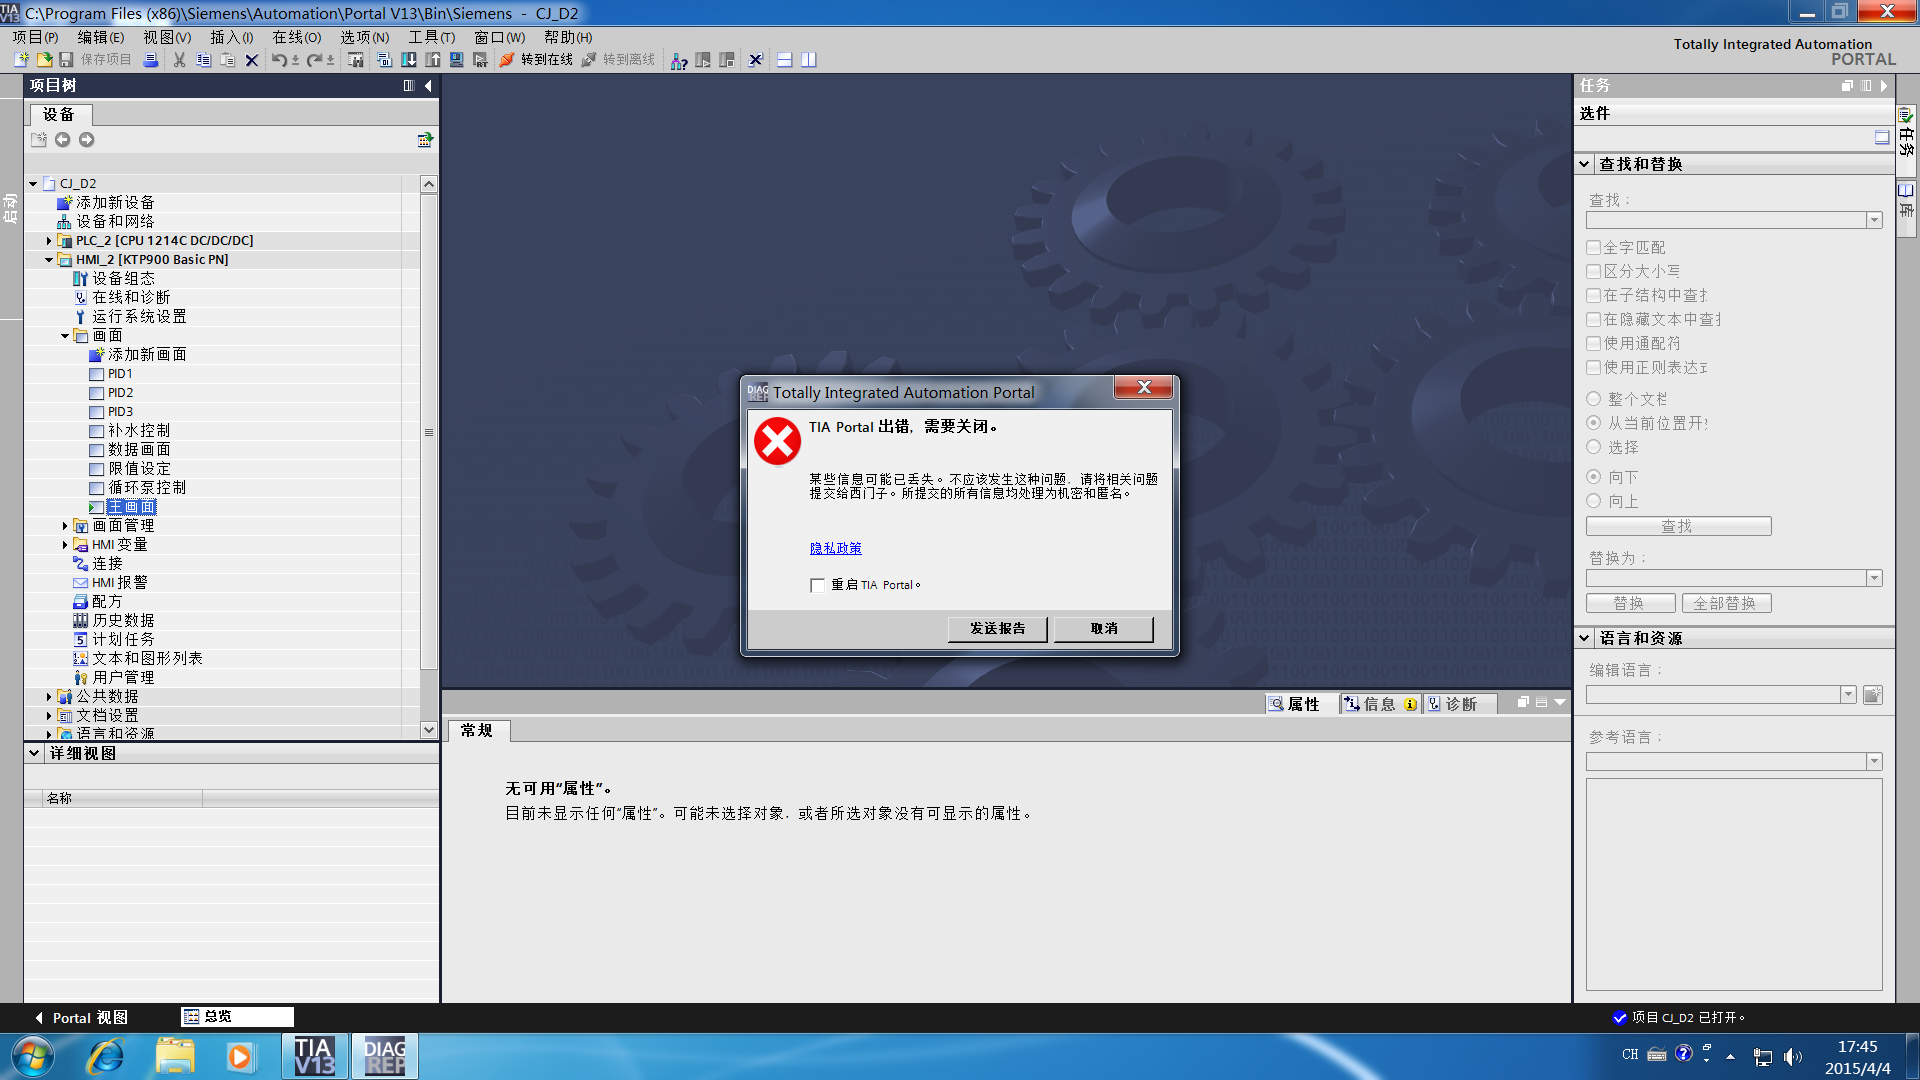Click the open project toolbar icon
The height and width of the screenshot is (1080, 1920).
44,60
